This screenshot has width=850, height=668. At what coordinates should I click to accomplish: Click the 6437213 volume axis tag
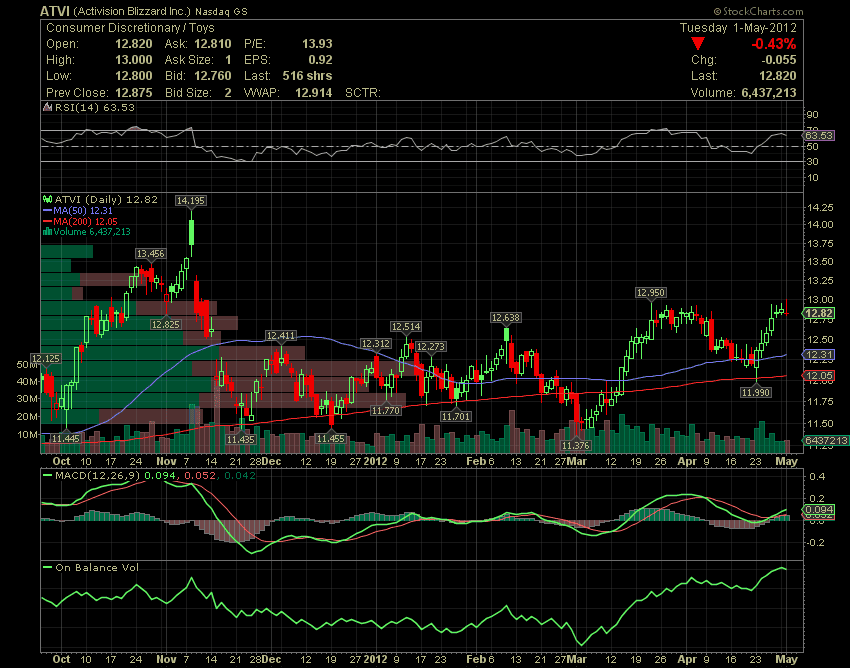pos(825,440)
